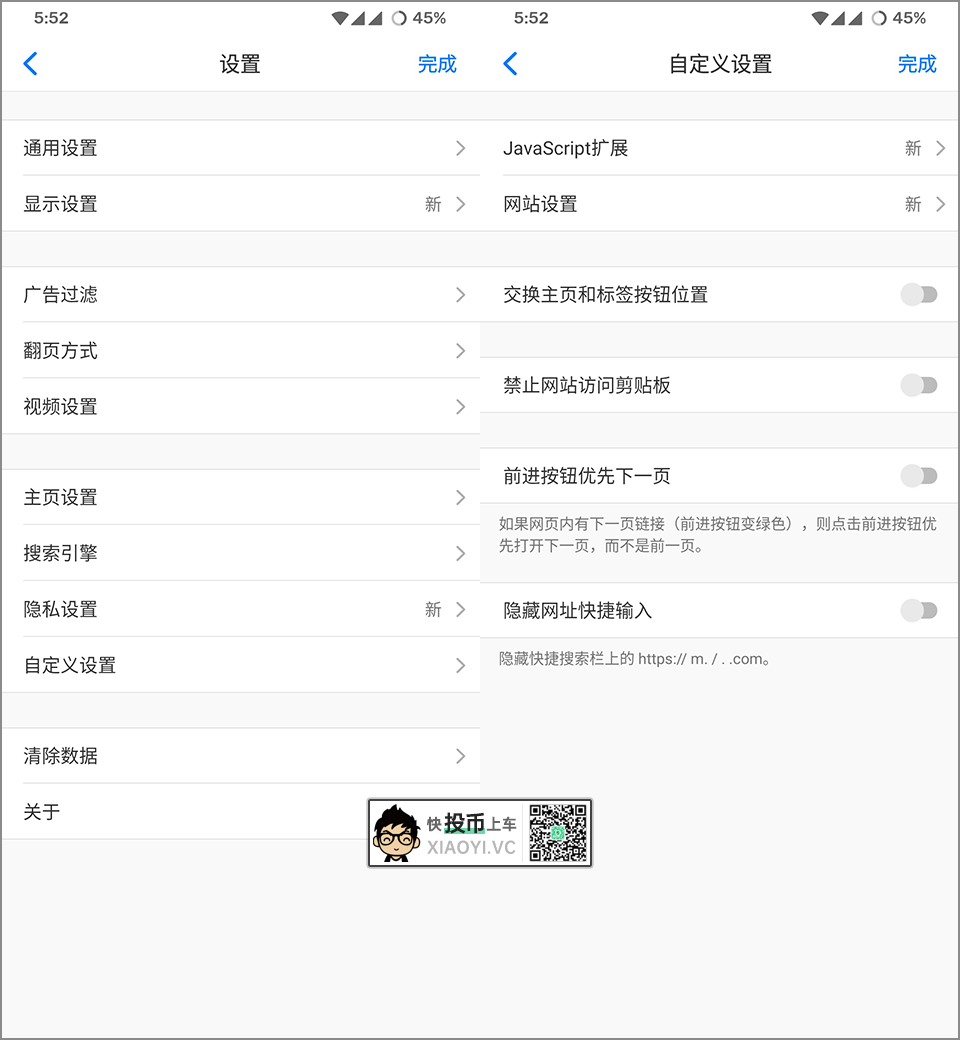The image size is (960, 1040).
Task: Tap the back arrow on the 设置 screen
Action: click(31, 63)
